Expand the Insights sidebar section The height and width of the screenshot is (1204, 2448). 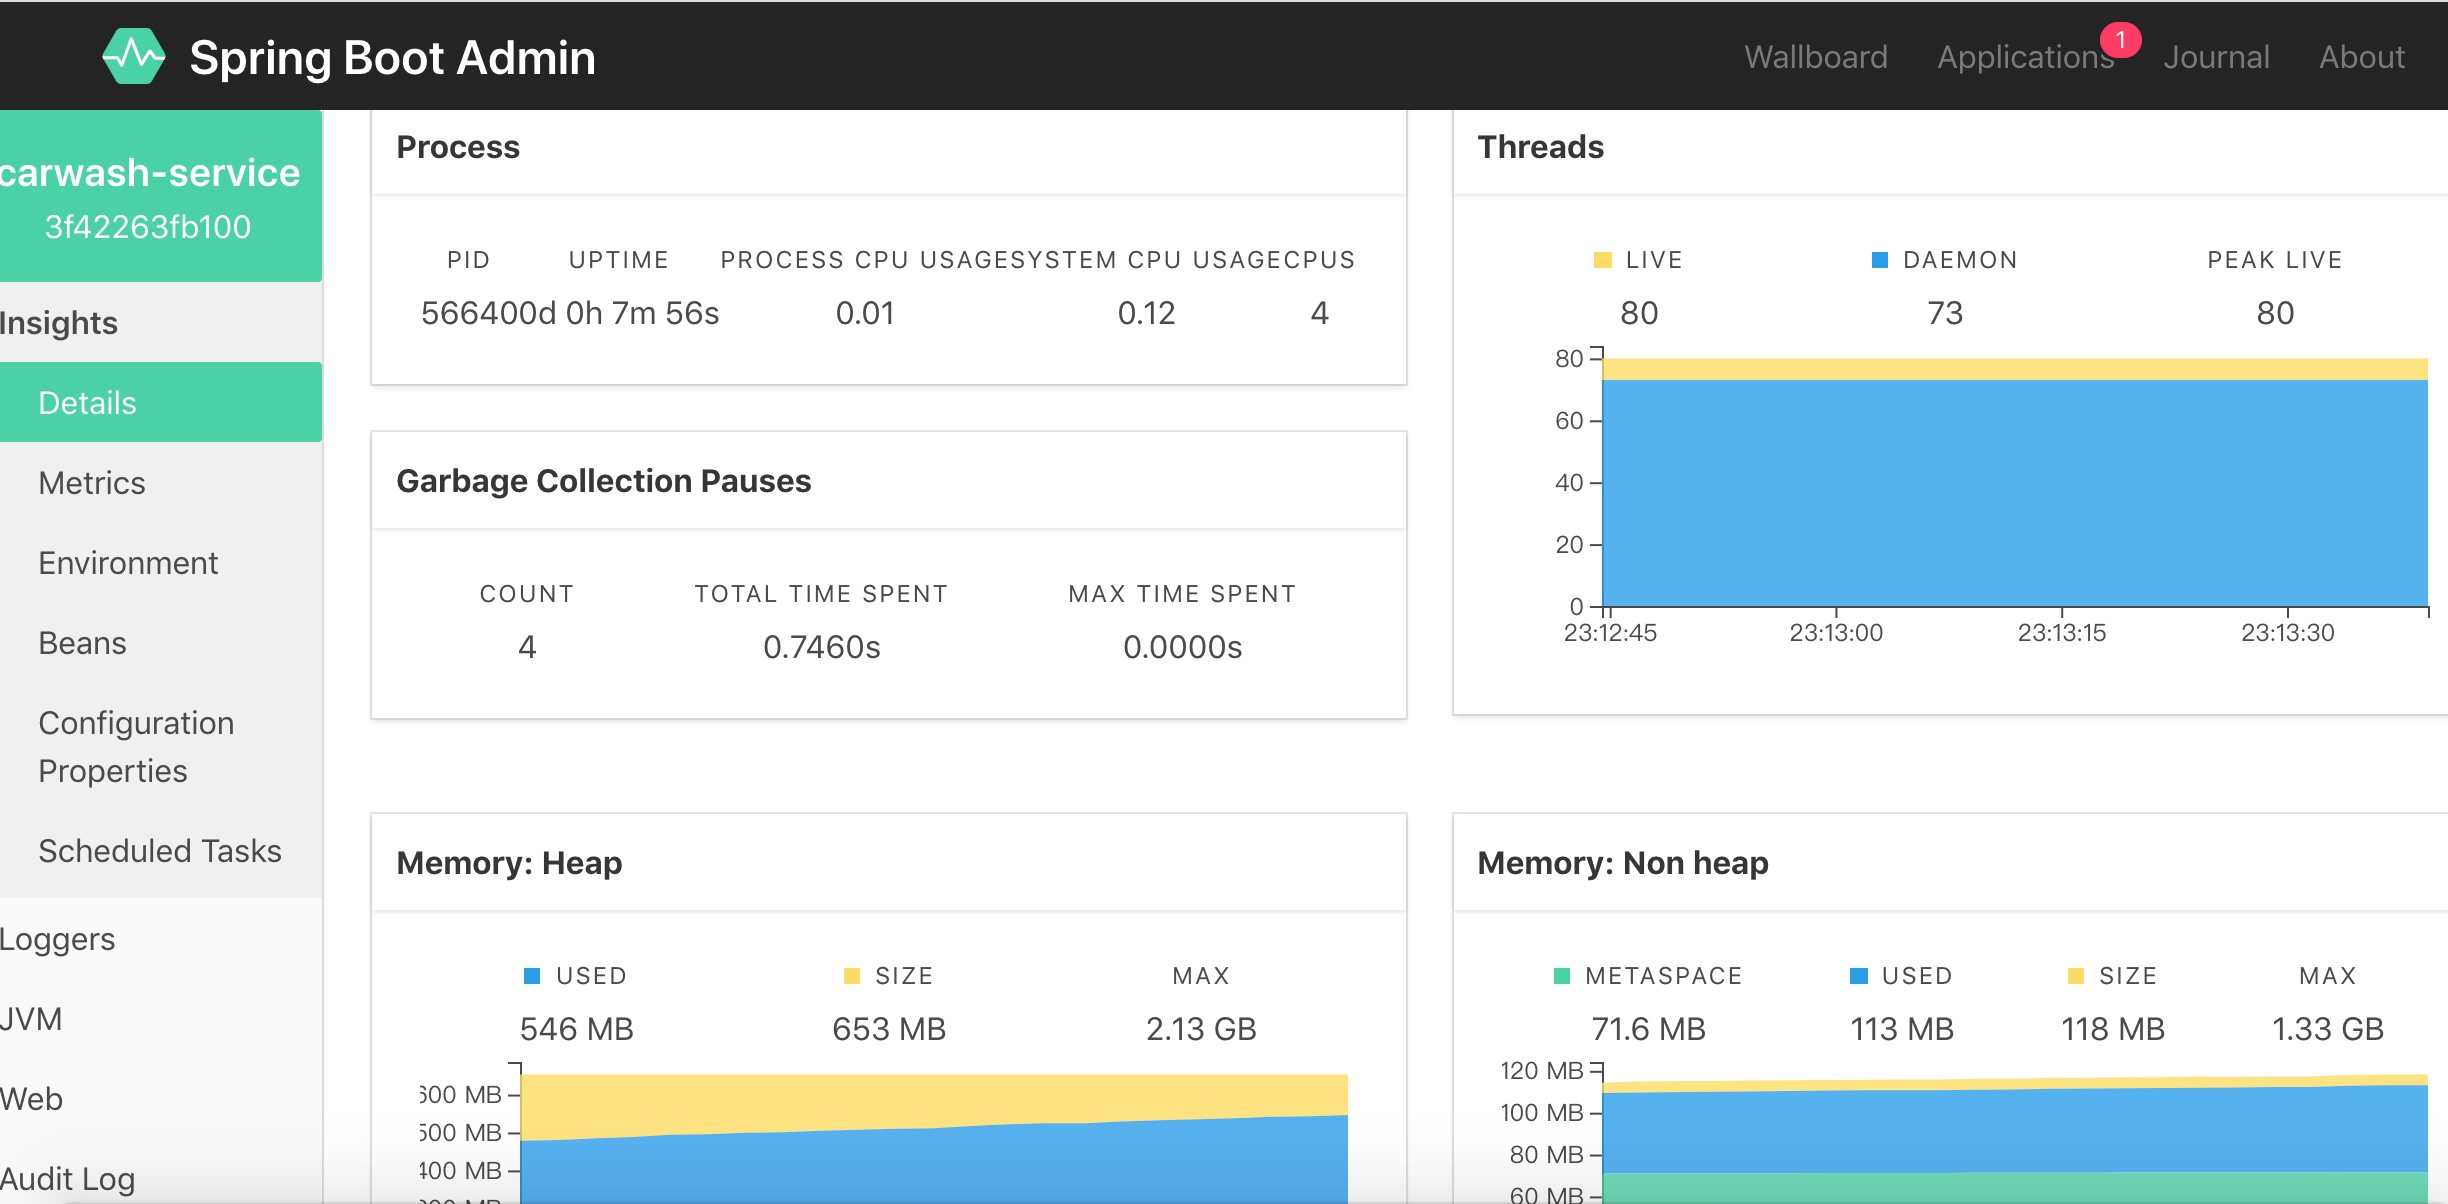[x=58, y=323]
